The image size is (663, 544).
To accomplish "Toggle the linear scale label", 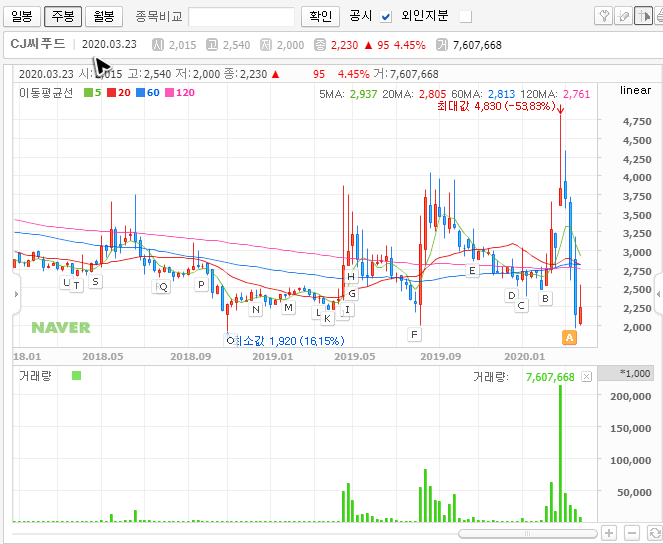I will click(x=636, y=90).
